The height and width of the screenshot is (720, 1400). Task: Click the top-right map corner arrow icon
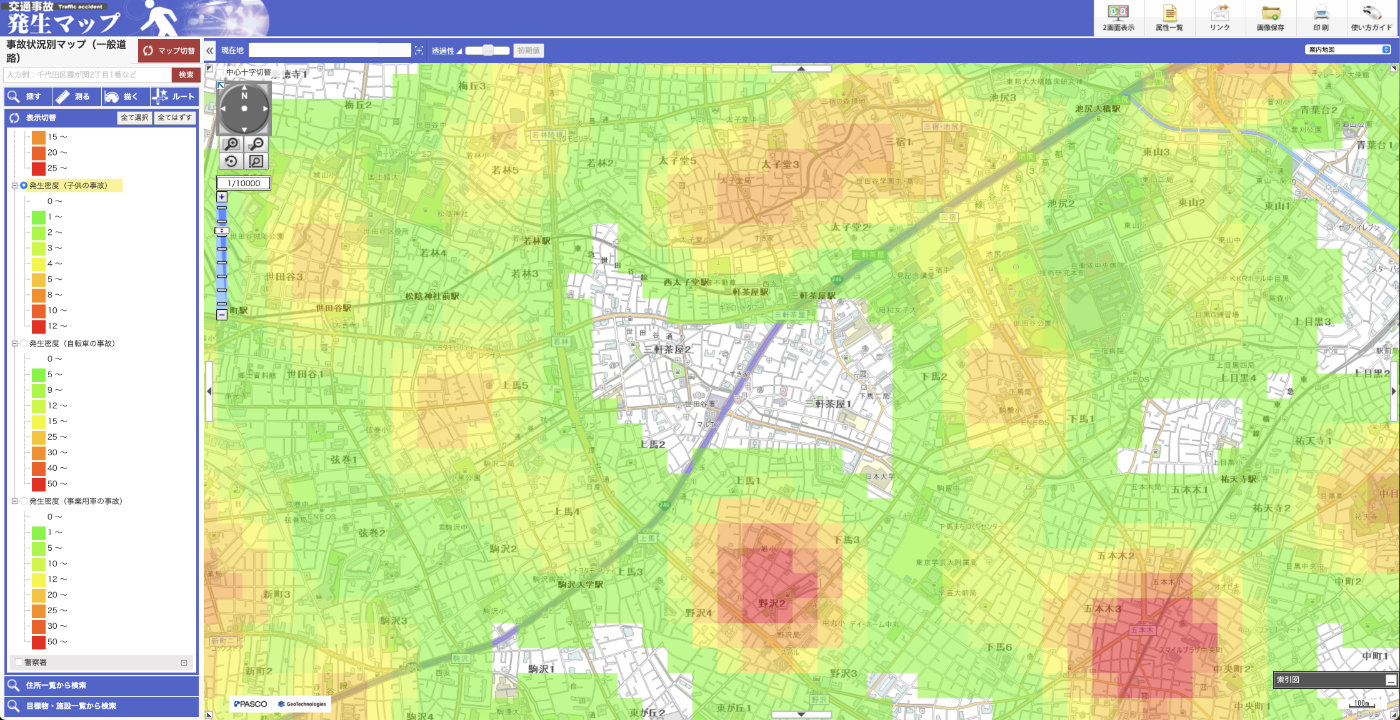point(1393,68)
